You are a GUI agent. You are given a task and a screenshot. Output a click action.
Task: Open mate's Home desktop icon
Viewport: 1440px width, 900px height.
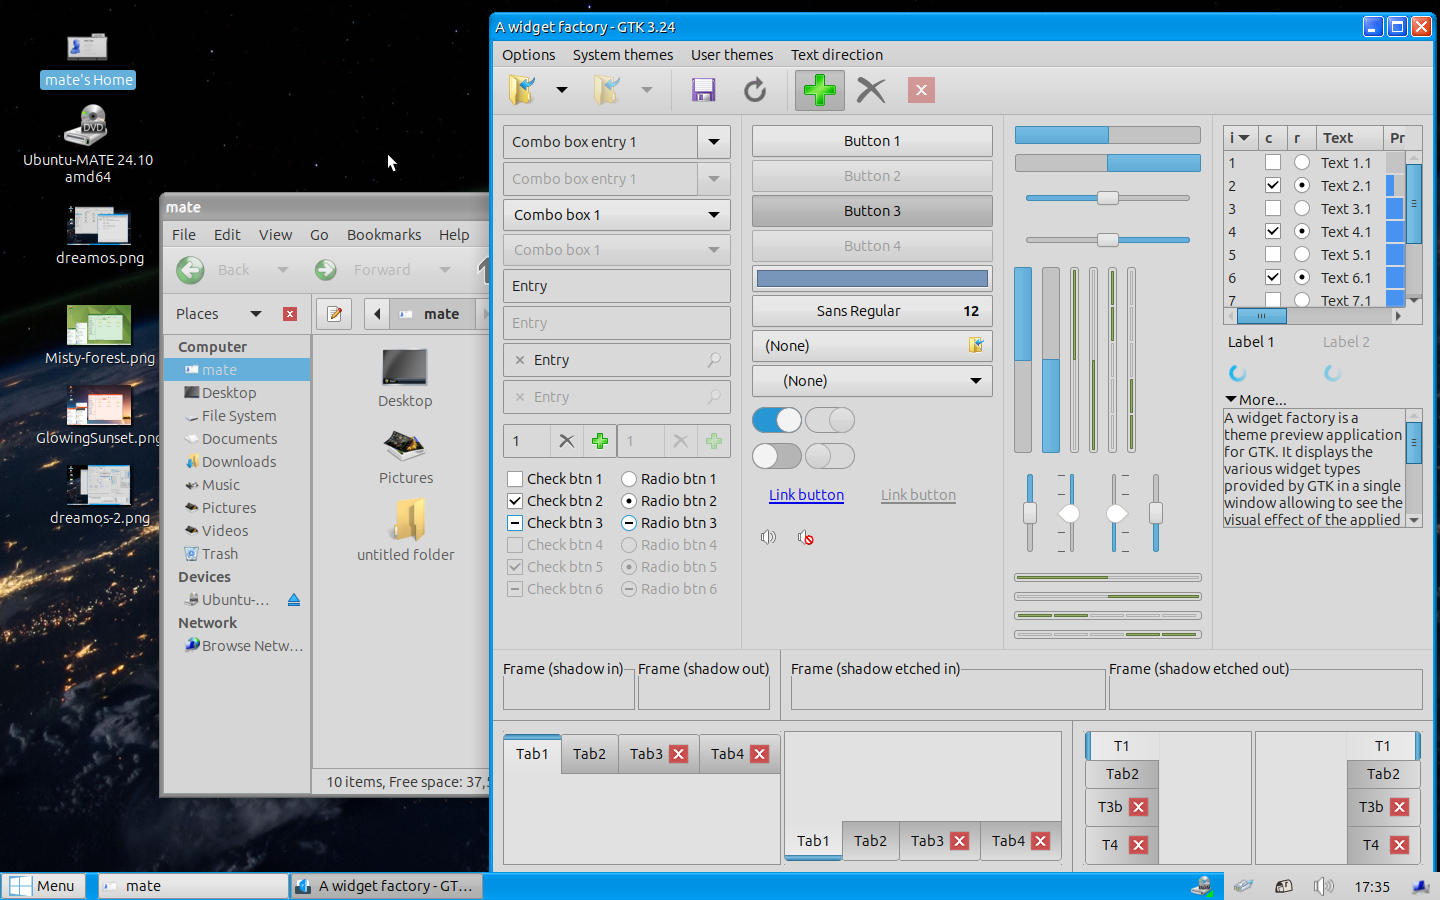pos(88,60)
